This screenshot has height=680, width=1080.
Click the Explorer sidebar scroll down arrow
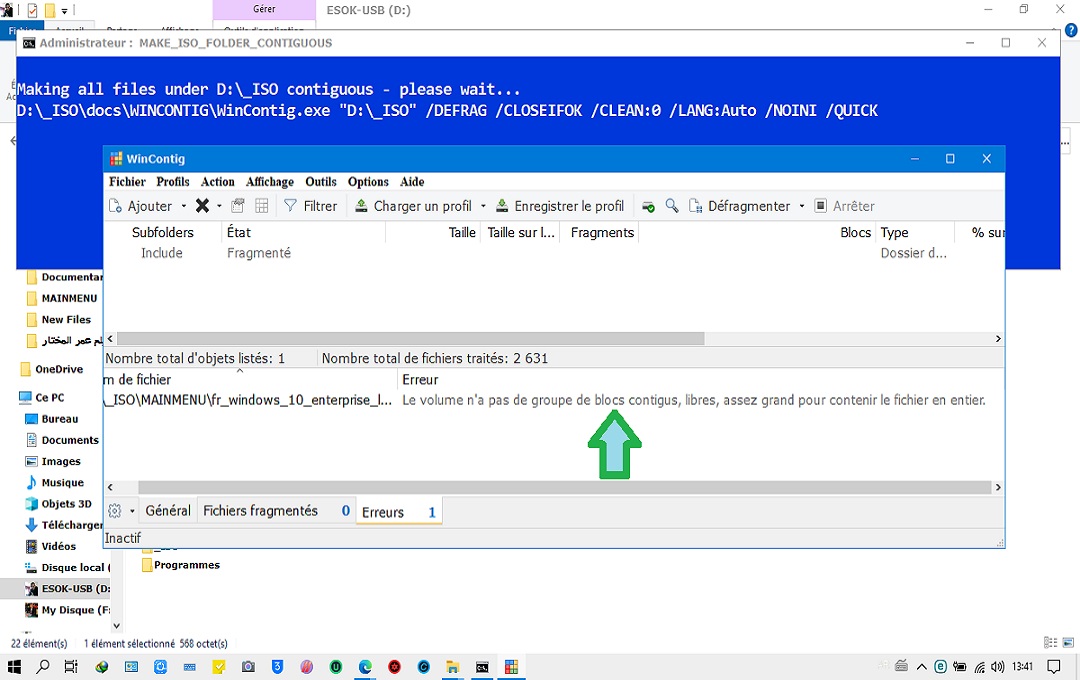116,626
